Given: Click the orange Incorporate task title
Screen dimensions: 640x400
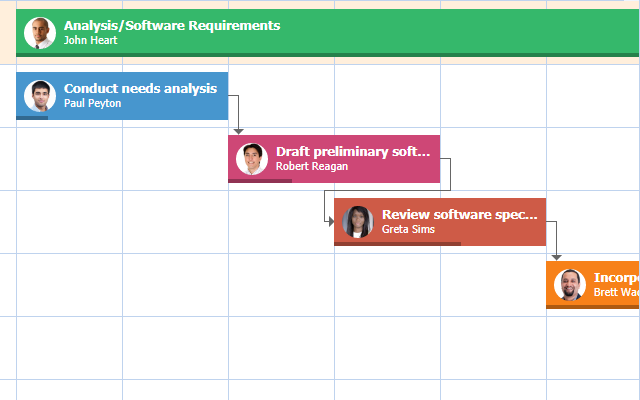Looking at the screenshot, I should click(x=615, y=277).
